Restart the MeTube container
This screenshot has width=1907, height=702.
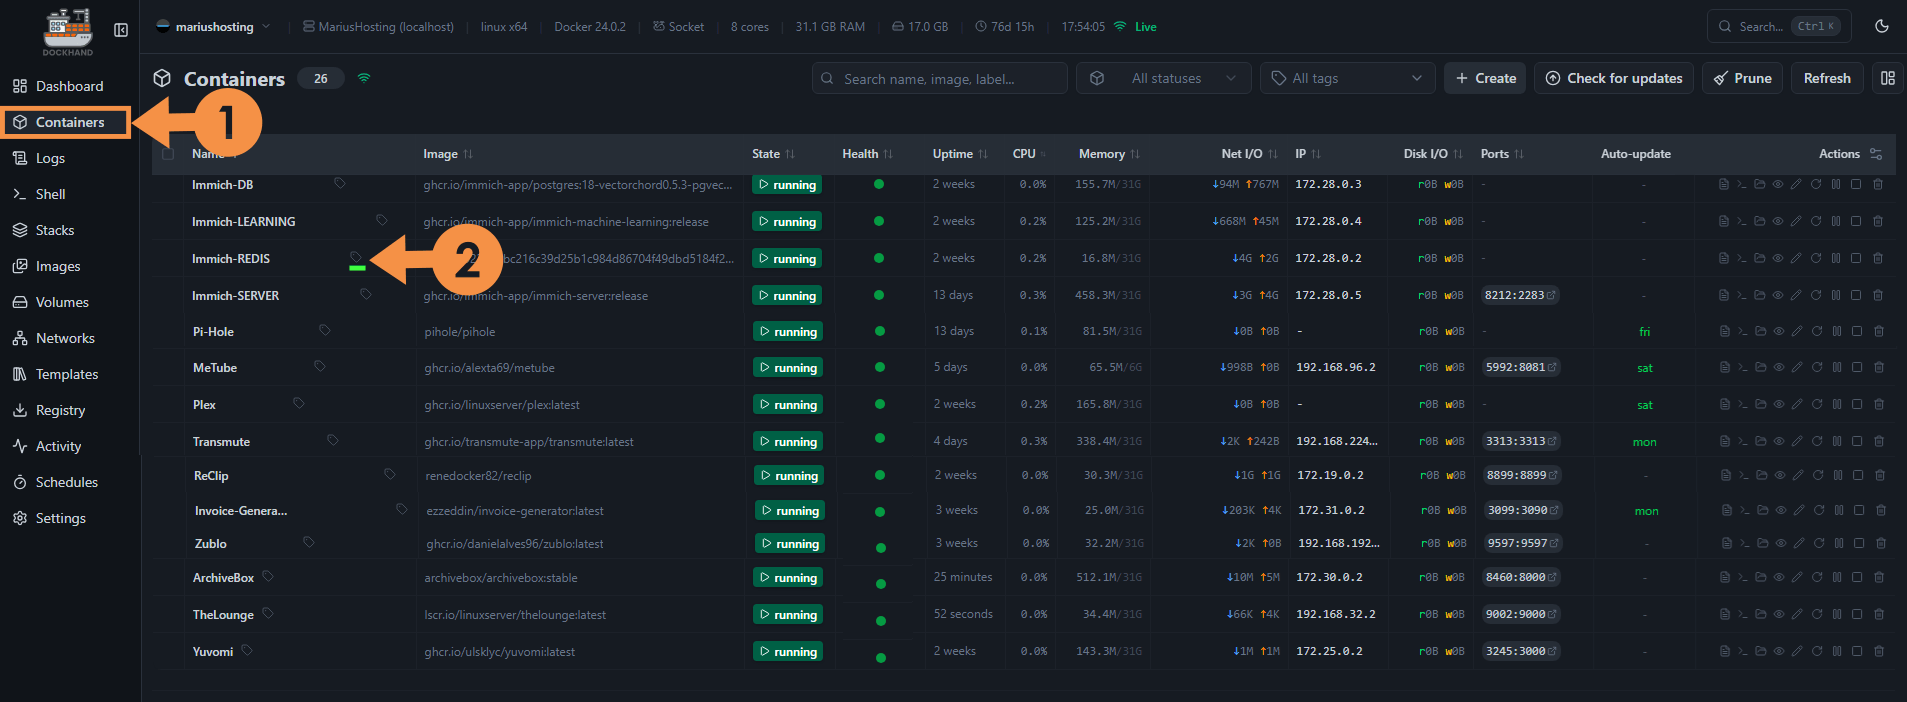tap(1817, 367)
